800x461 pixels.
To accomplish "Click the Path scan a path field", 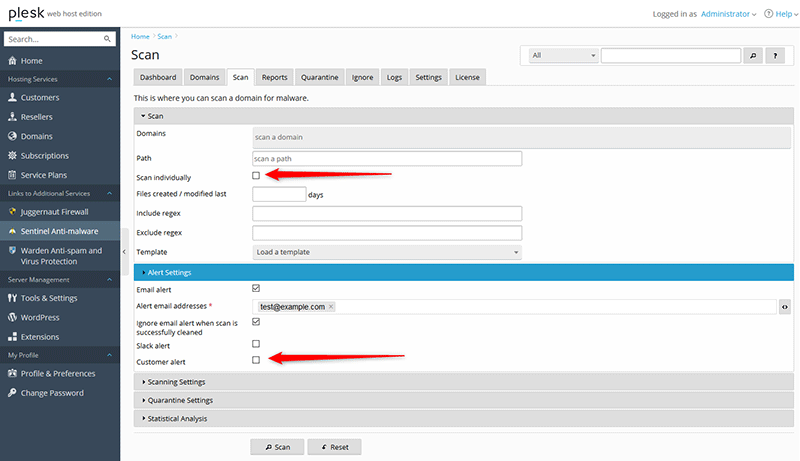I will 387,159.
